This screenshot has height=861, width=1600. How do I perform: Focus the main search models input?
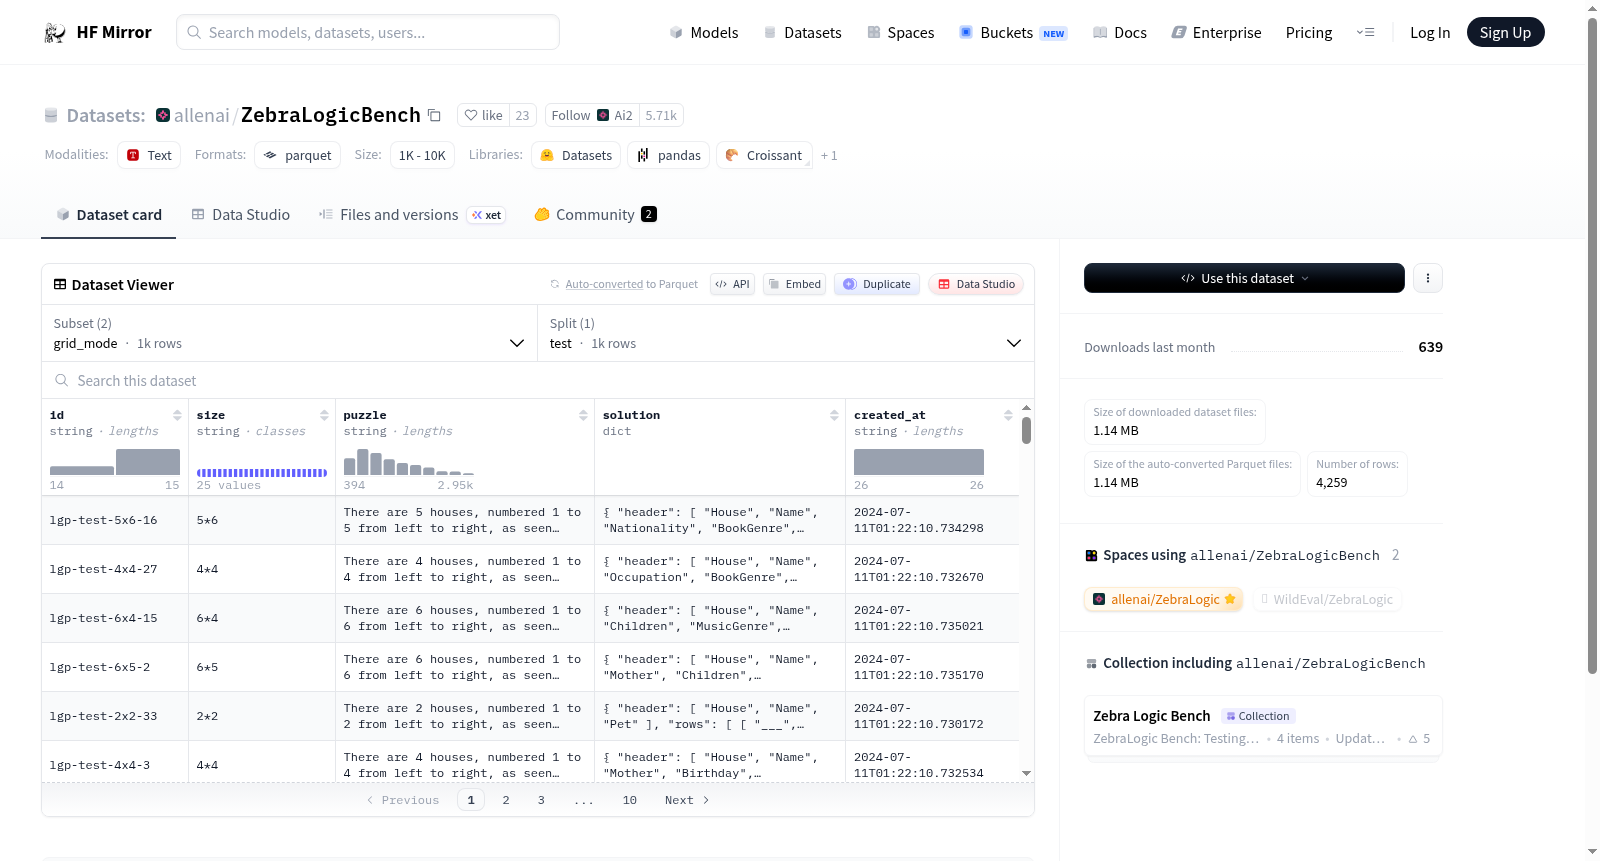pyautogui.click(x=368, y=32)
